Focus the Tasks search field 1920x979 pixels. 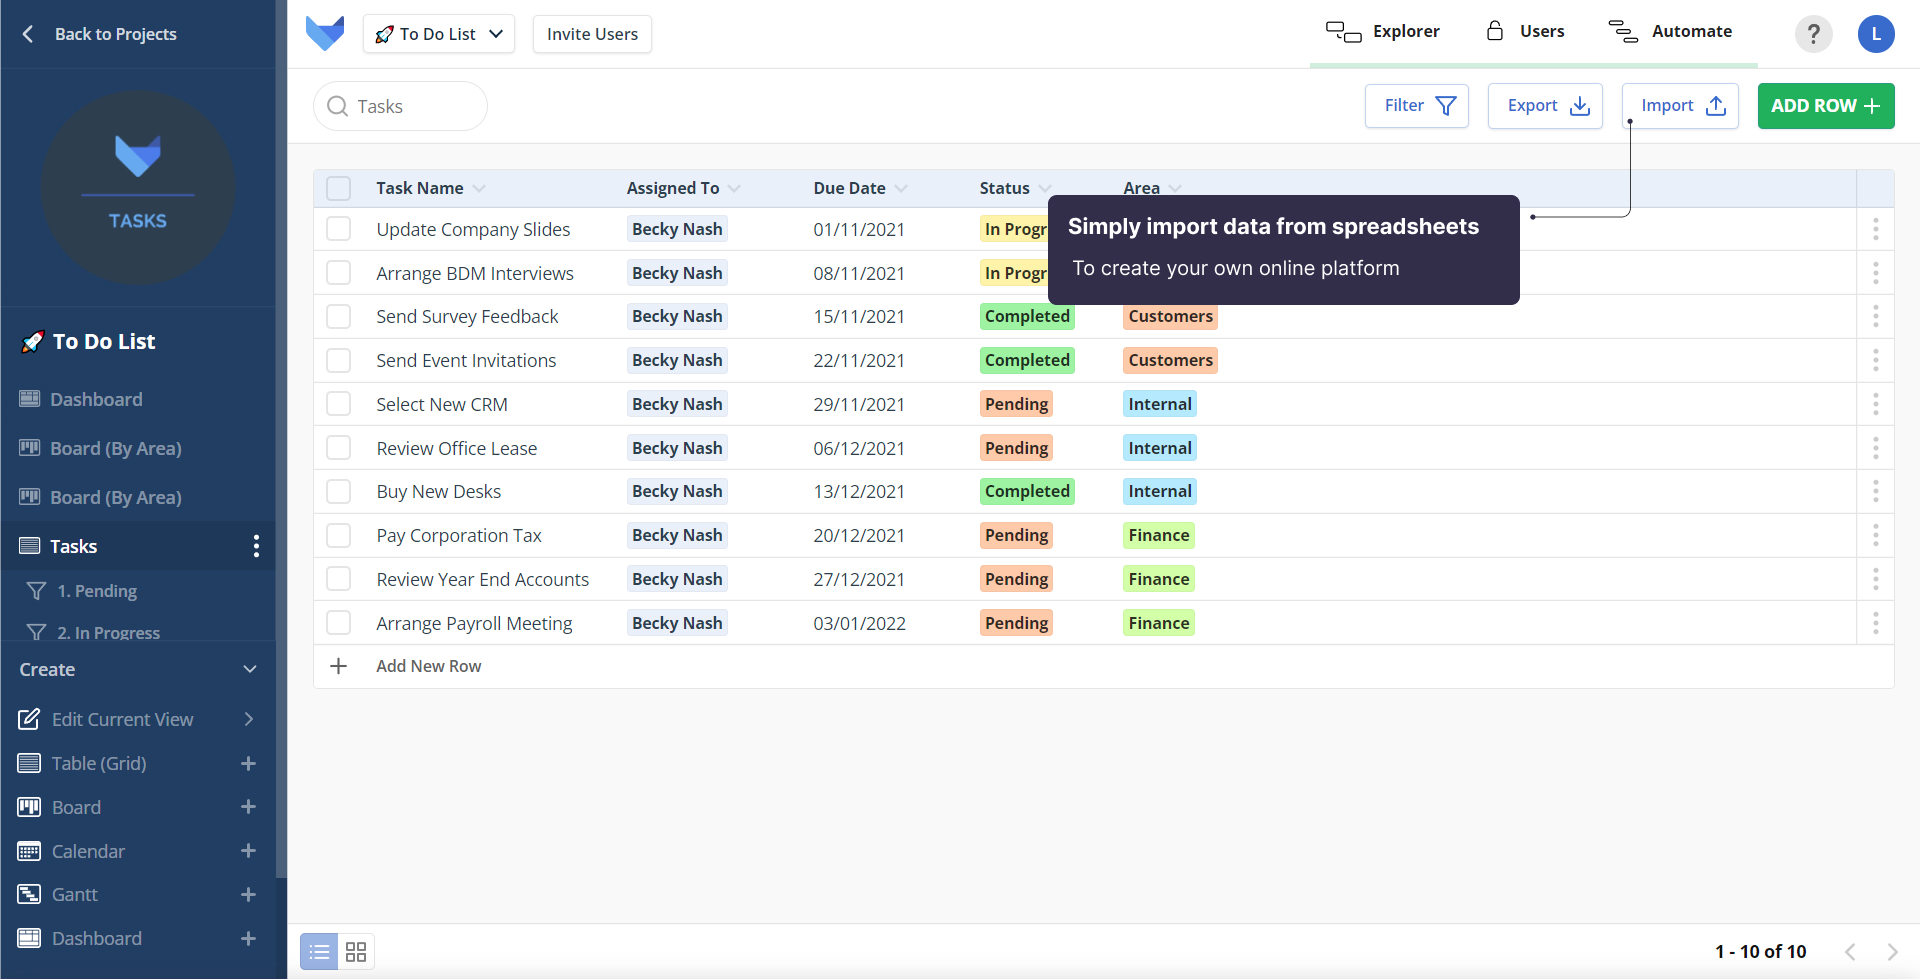400,106
